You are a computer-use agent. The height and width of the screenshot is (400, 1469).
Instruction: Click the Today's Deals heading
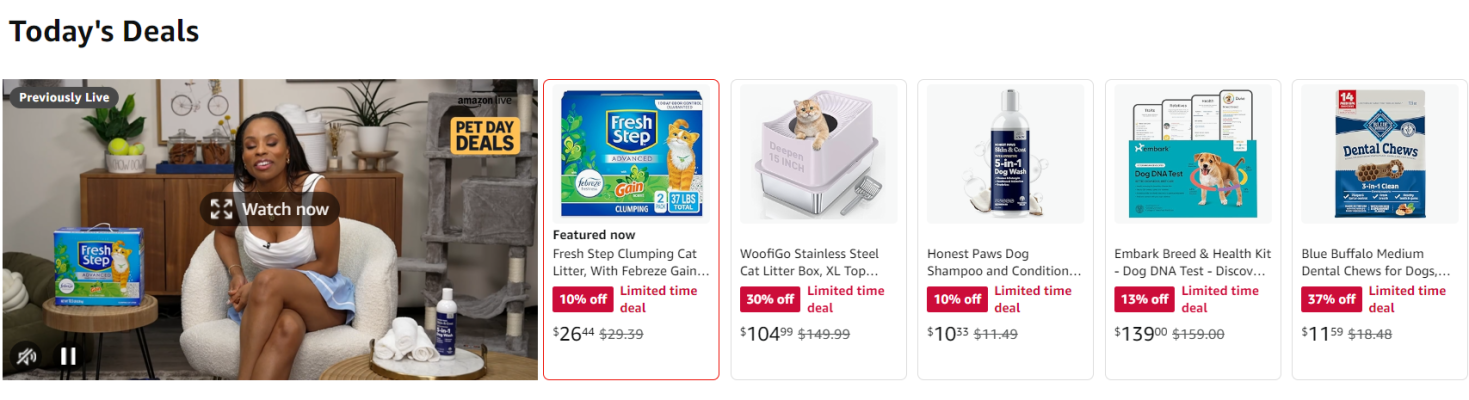coord(104,31)
